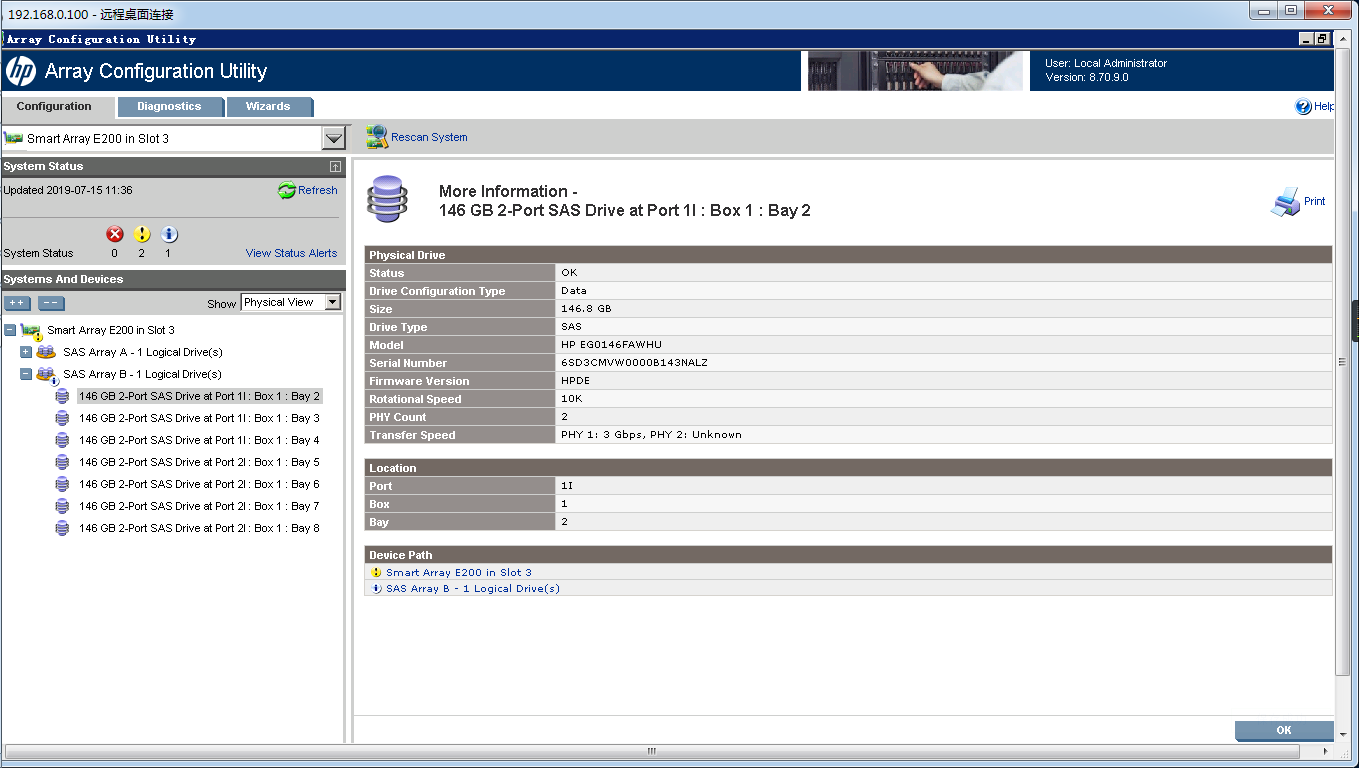
Task: Click the blue informational status alert icon
Action: [x=169, y=234]
